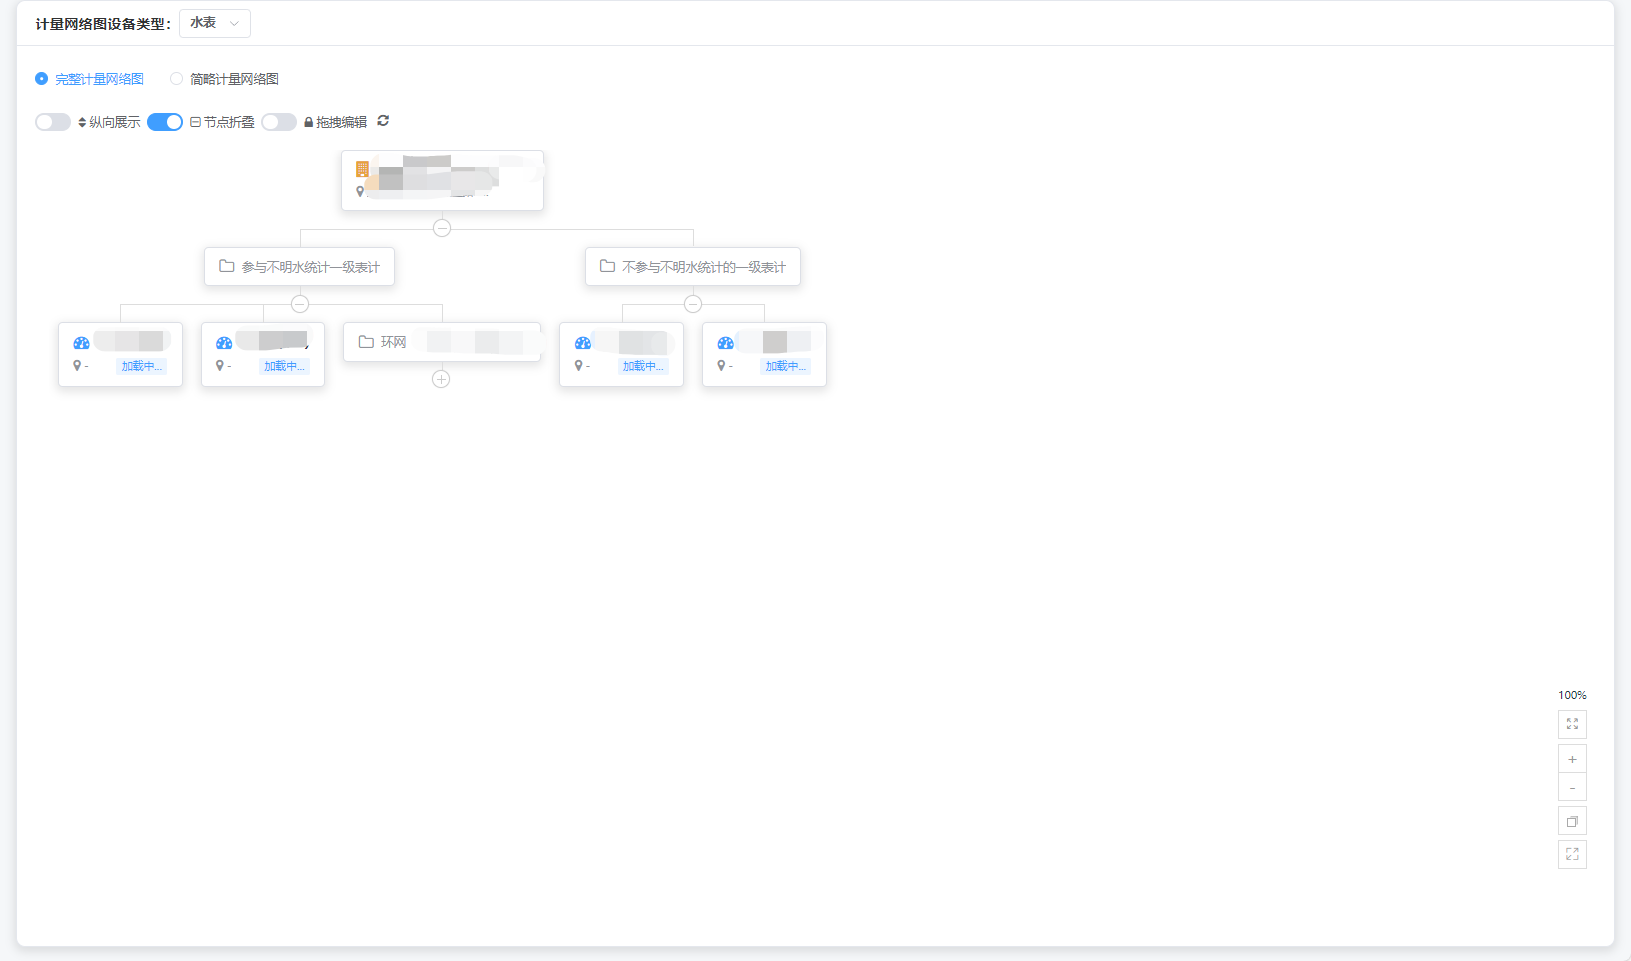Disable the 节点折叠 toggle switch

tap(165, 122)
